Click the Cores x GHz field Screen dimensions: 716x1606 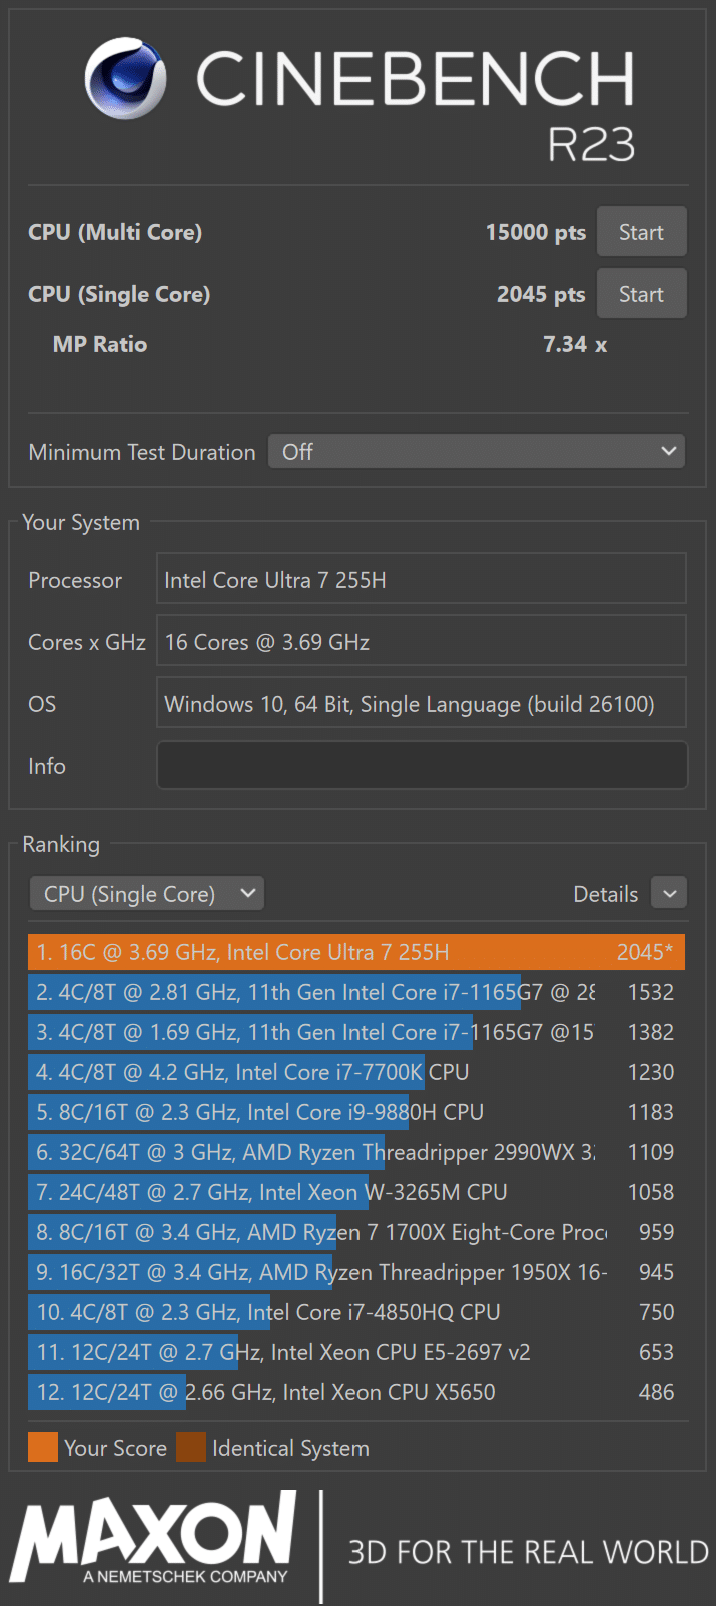(421, 642)
